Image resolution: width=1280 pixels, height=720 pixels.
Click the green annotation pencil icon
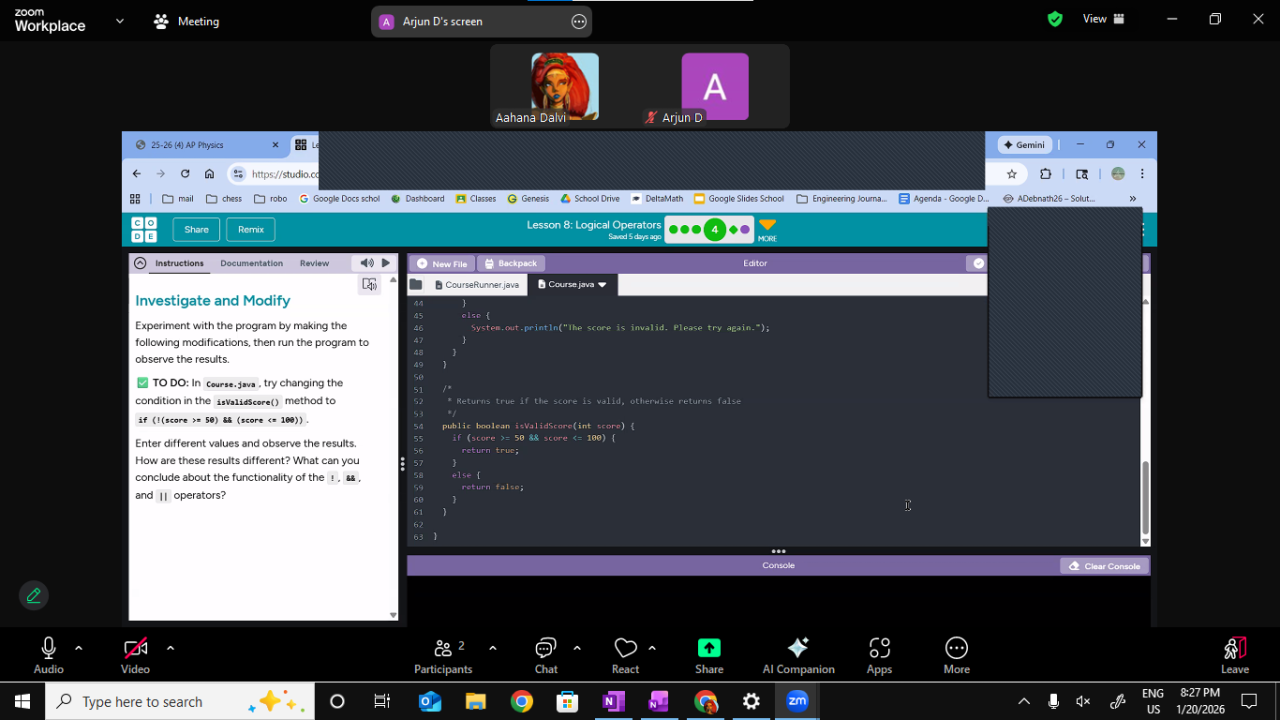click(33, 596)
